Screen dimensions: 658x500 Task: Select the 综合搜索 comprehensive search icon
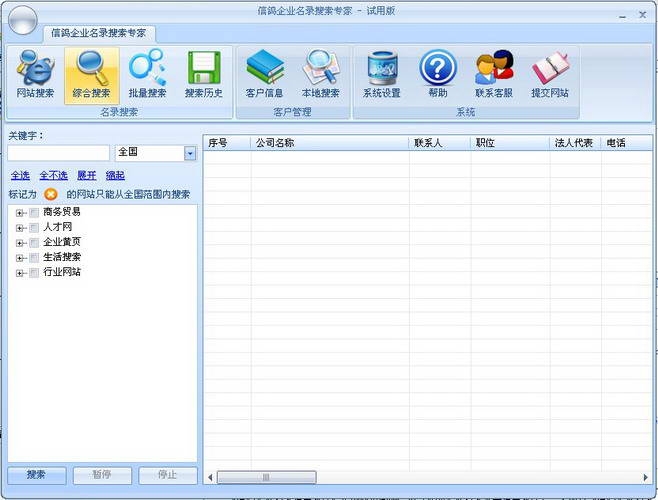(91, 75)
